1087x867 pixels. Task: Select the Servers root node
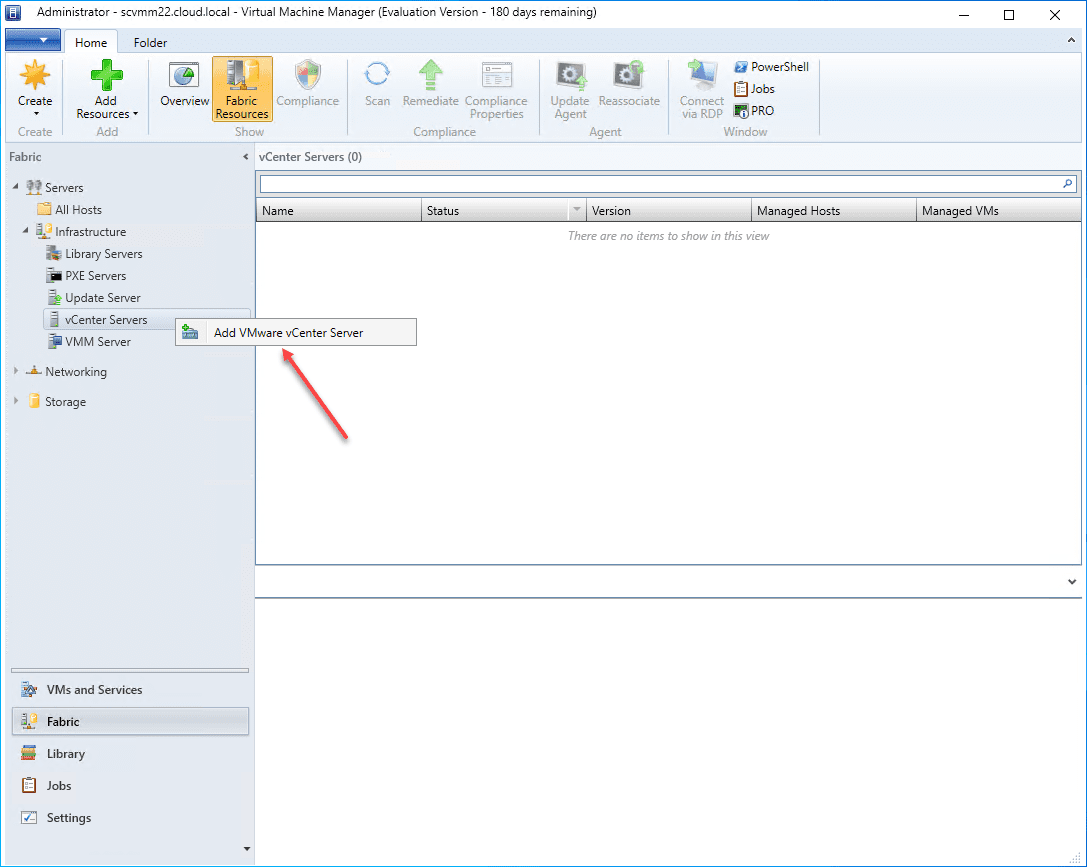point(55,187)
